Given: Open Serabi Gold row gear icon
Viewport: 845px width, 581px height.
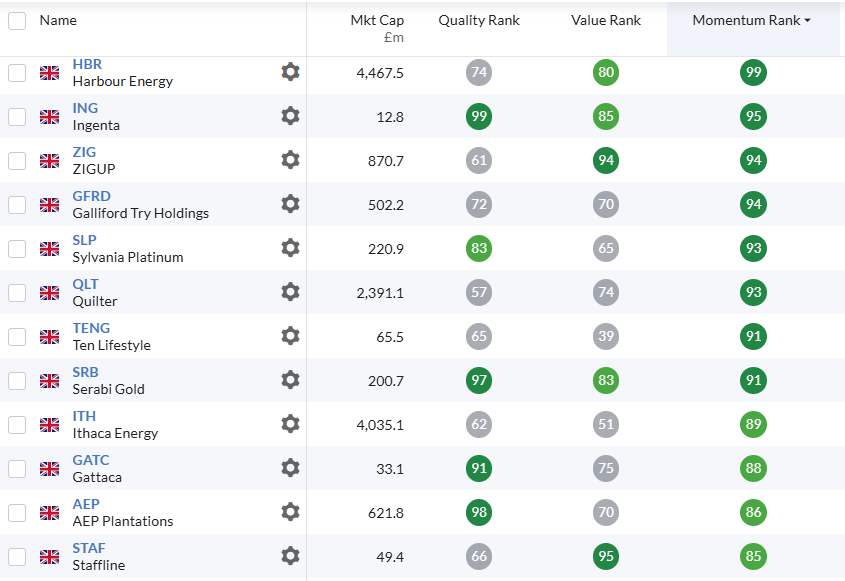Looking at the screenshot, I should [290, 380].
